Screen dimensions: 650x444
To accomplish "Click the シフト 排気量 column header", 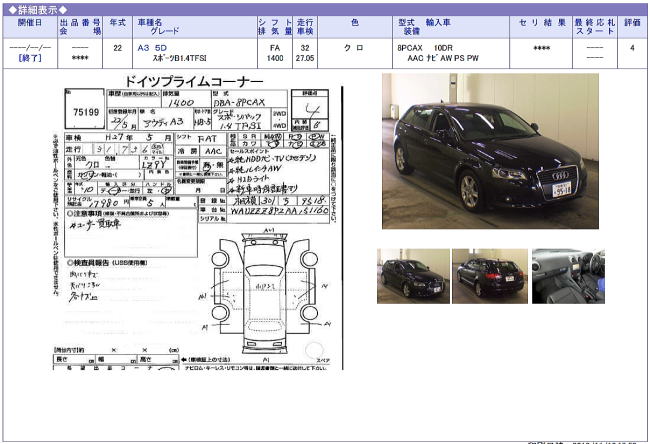I will (275, 27).
